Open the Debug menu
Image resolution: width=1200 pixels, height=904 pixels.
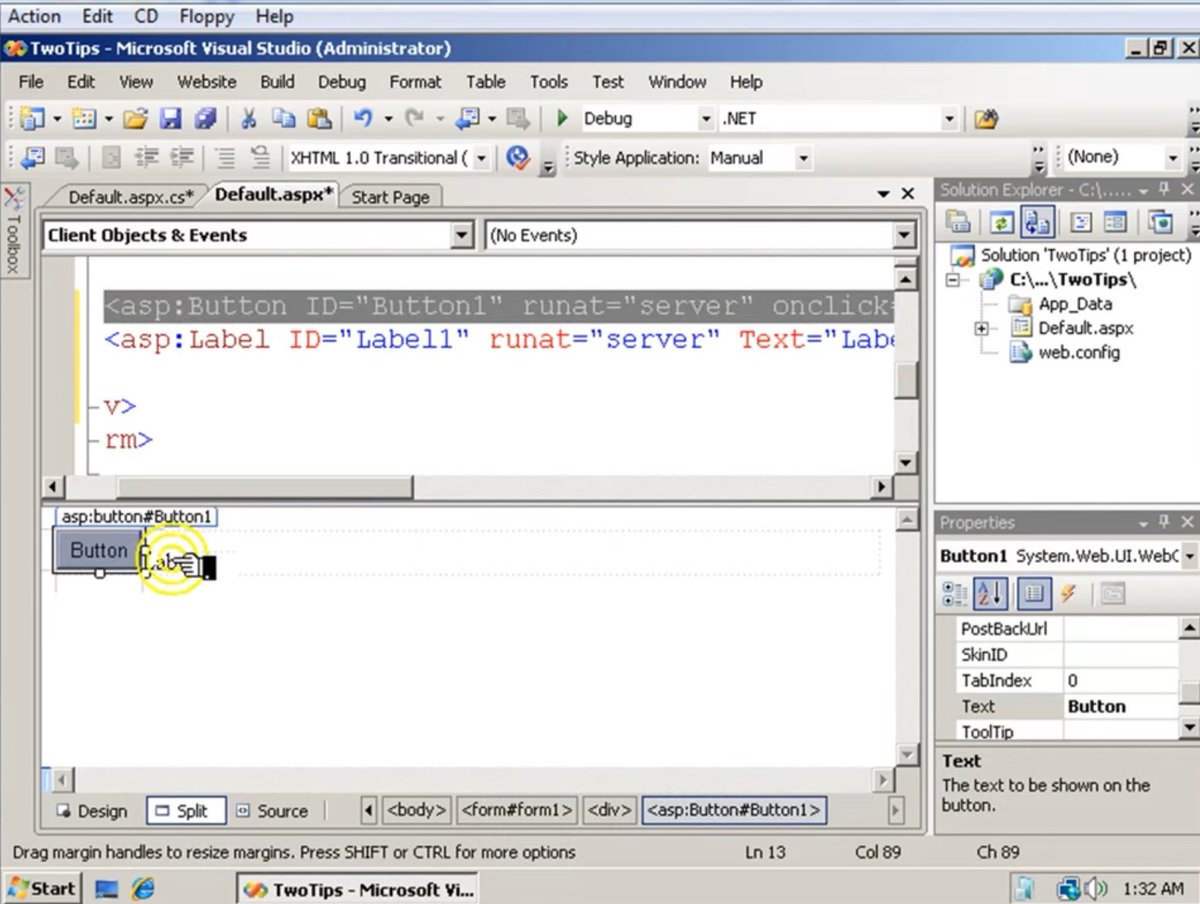click(x=342, y=82)
